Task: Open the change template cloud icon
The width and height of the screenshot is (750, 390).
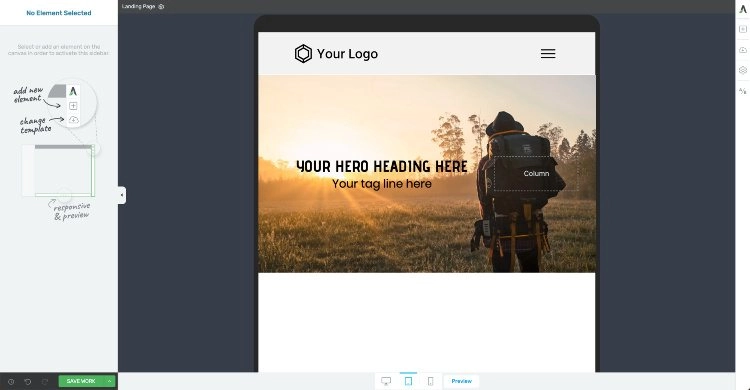Action: (x=743, y=50)
